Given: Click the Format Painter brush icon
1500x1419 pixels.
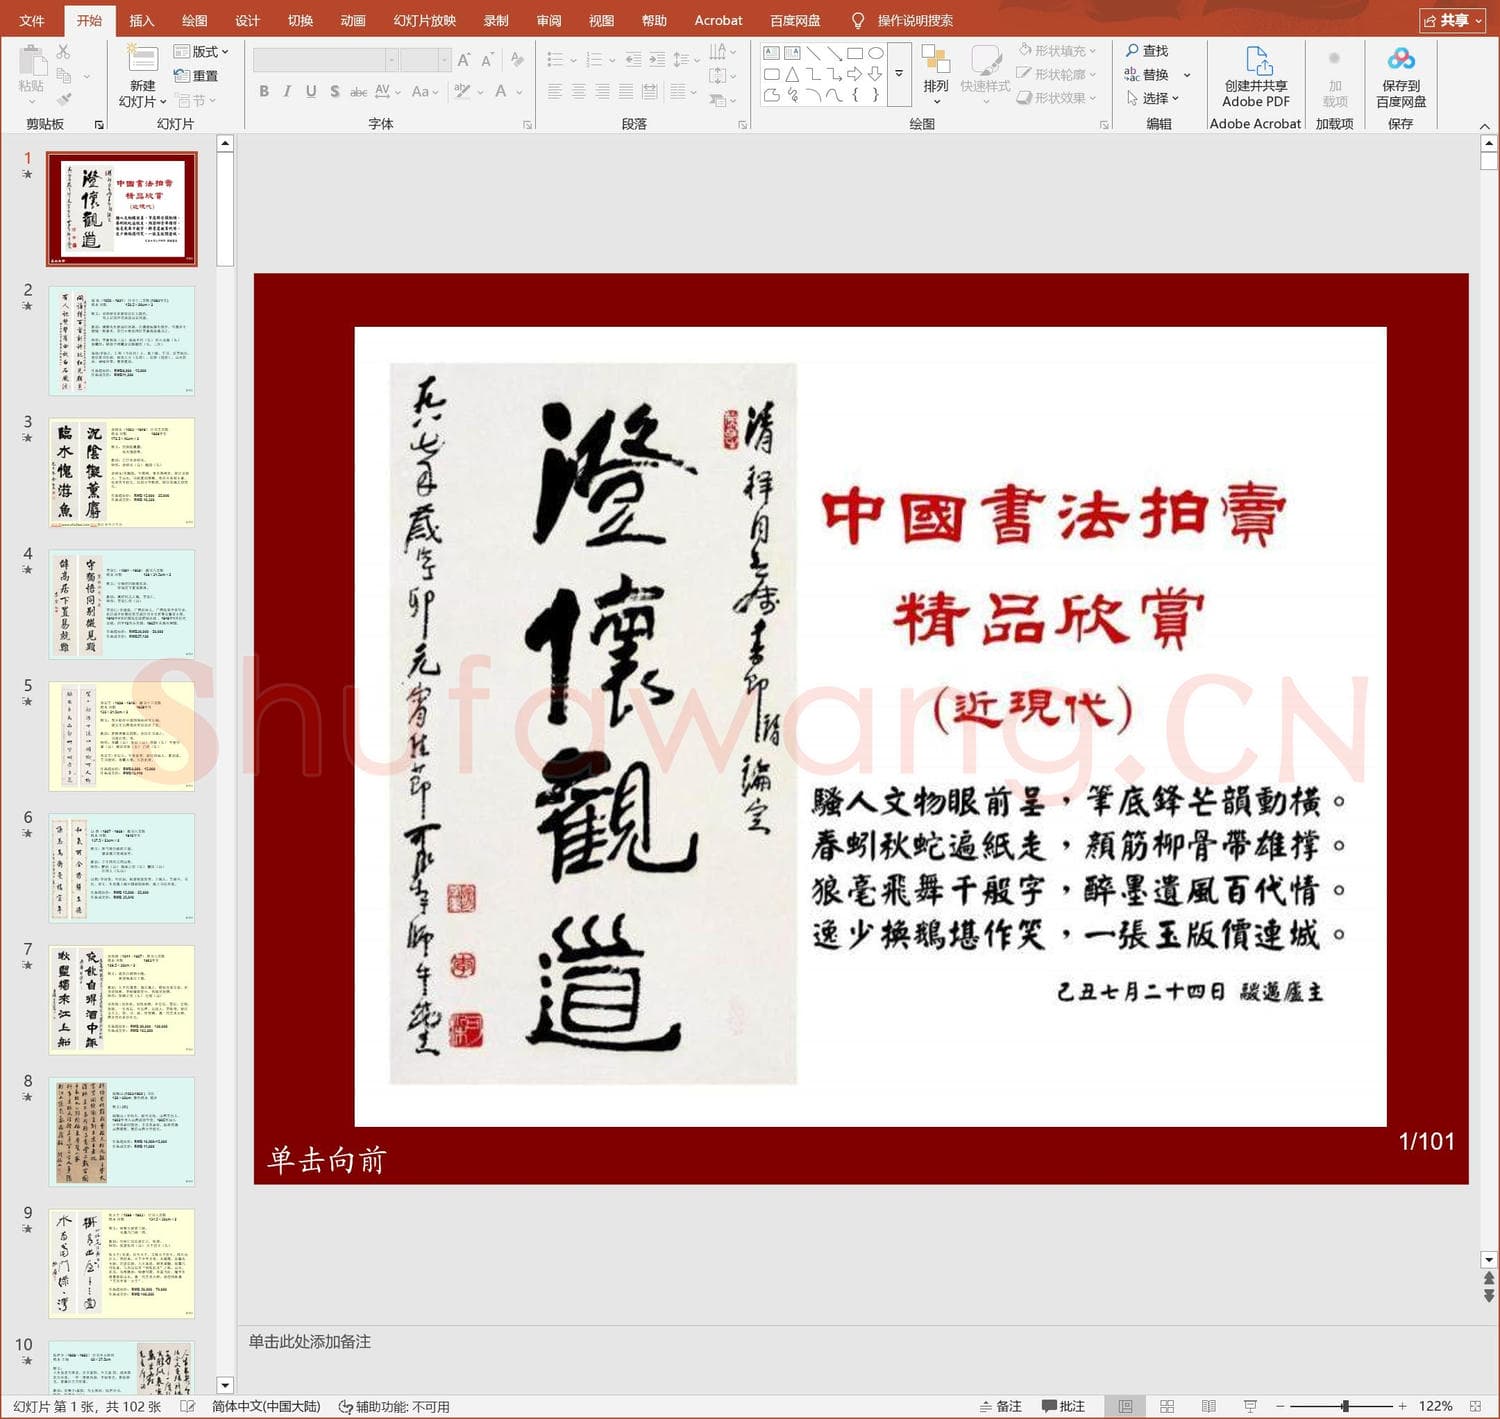Looking at the screenshot, I should [64, 99].
